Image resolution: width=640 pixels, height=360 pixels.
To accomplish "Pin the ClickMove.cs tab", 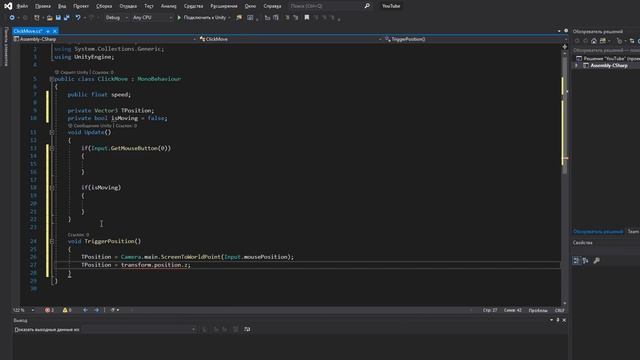I will click(x=48, y=31).
